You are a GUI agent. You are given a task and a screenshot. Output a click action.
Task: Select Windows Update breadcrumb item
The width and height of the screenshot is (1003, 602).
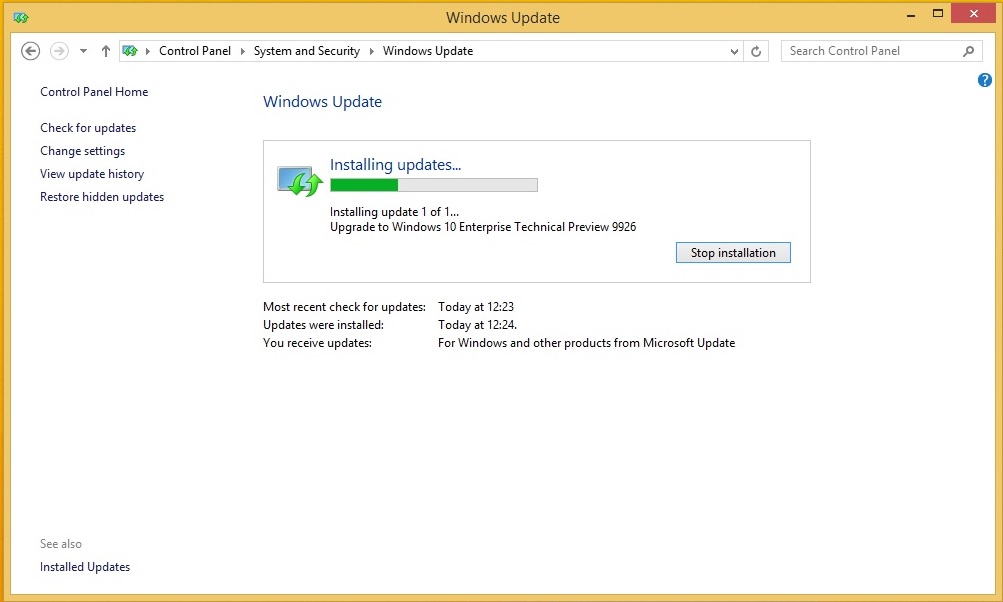[x=428, y=51]
